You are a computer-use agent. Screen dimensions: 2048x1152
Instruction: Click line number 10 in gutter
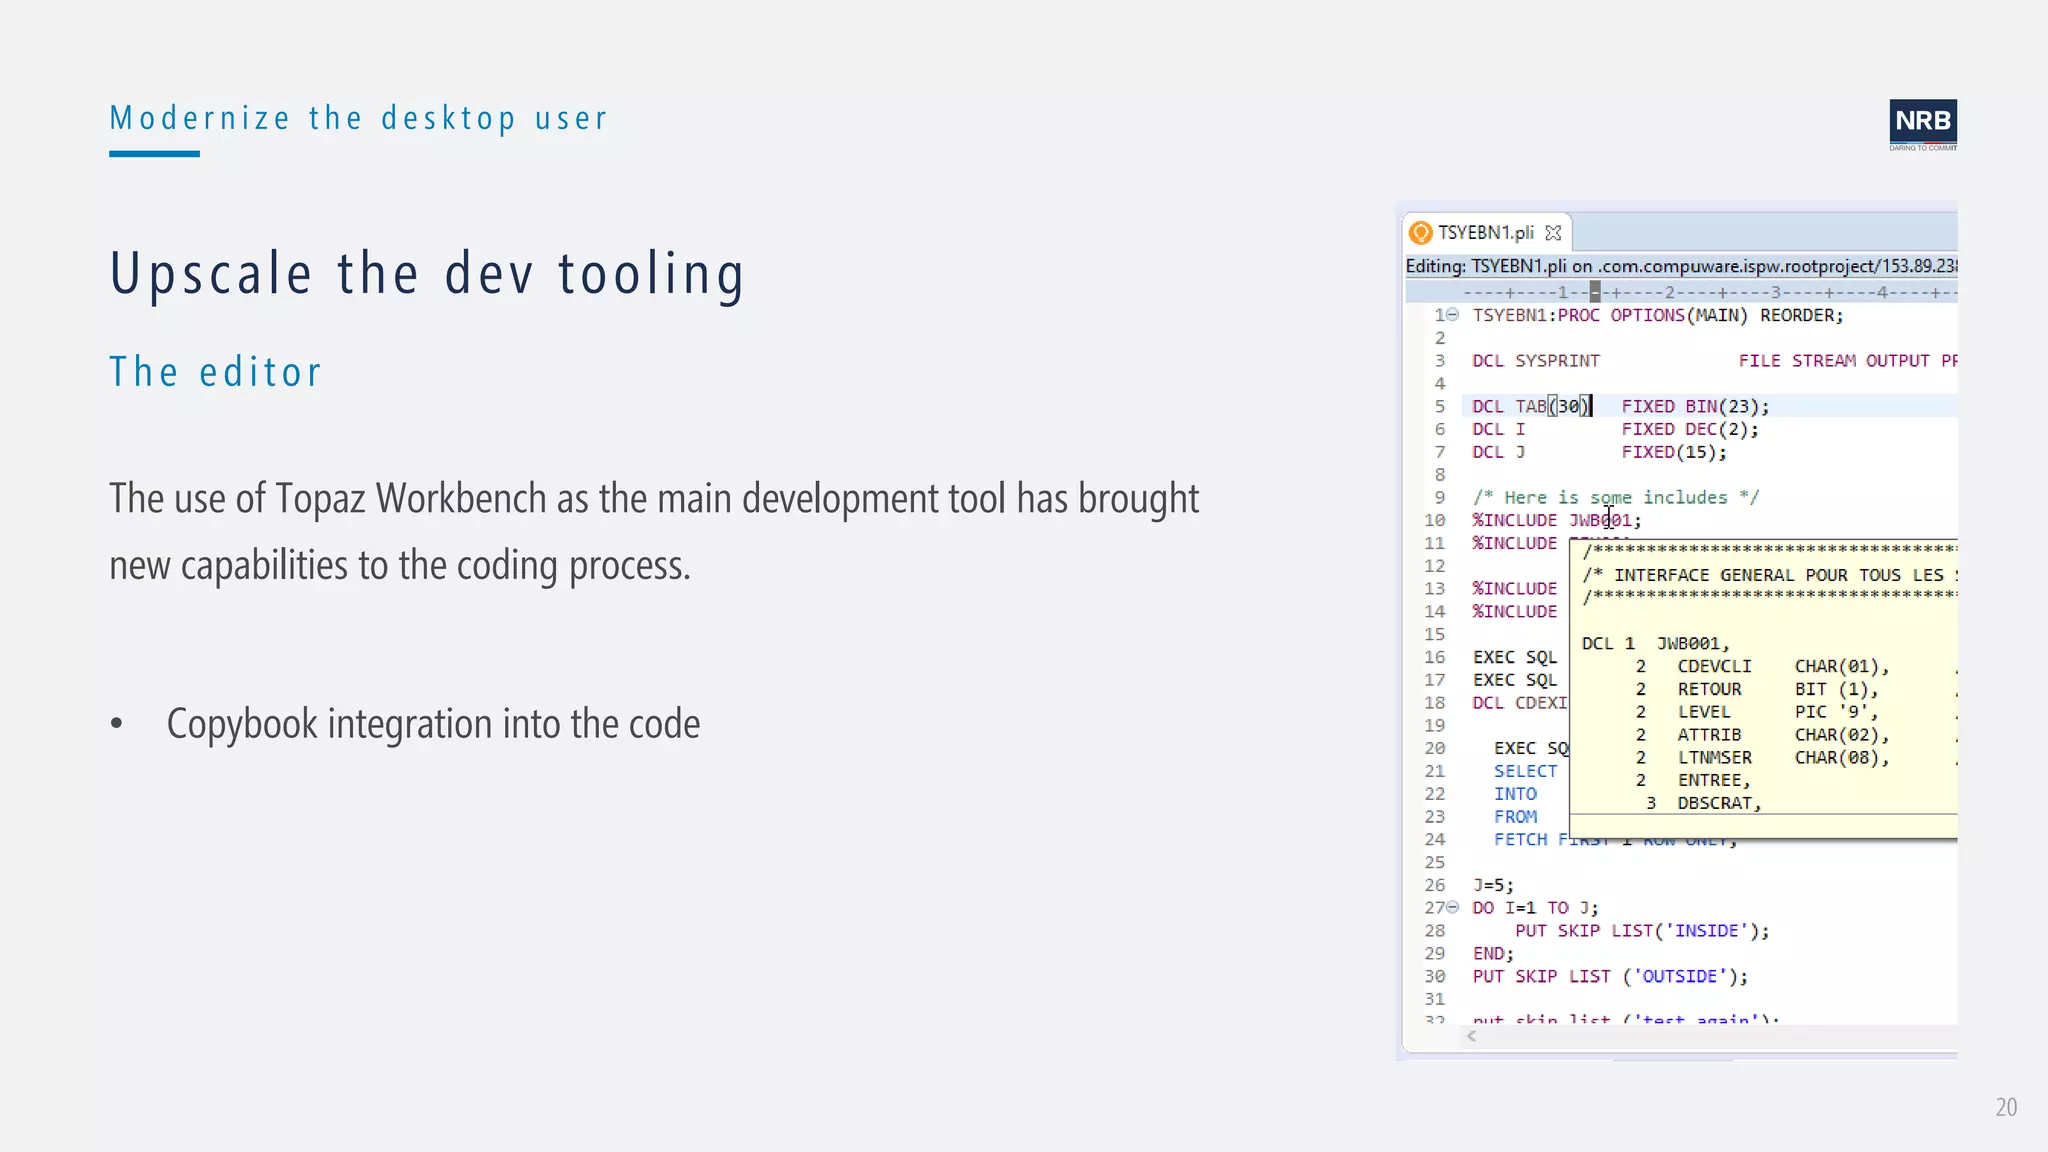pyautogui.click(x=1435, y=520)
